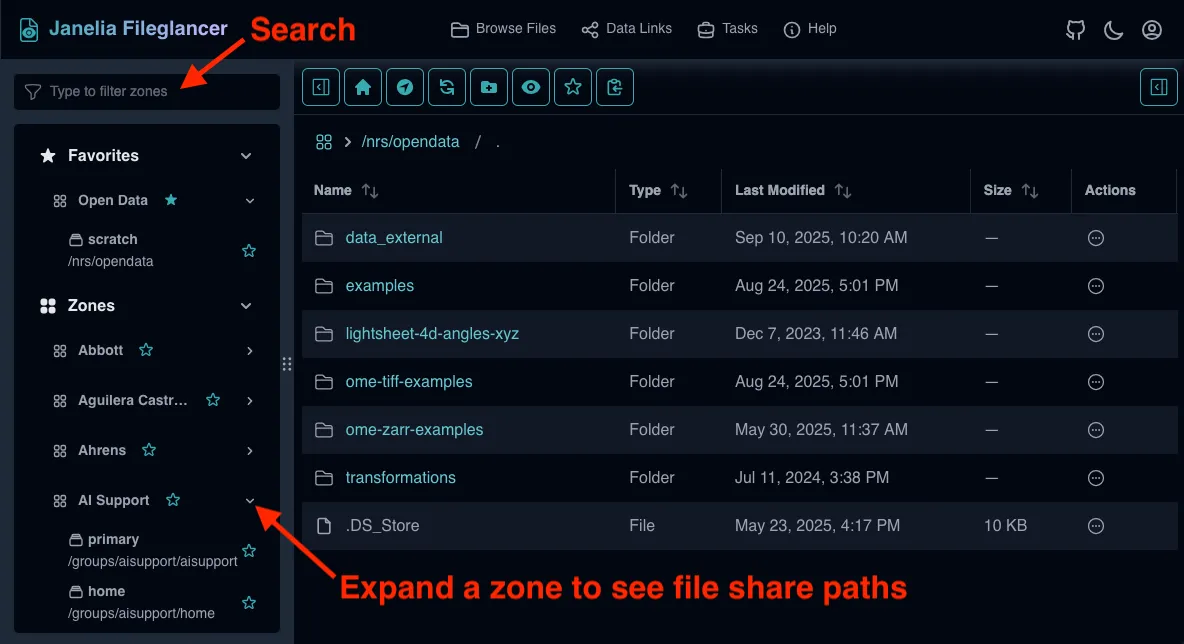
Task: Click the refresh icon in the toolbar
Action: (446, 87)
